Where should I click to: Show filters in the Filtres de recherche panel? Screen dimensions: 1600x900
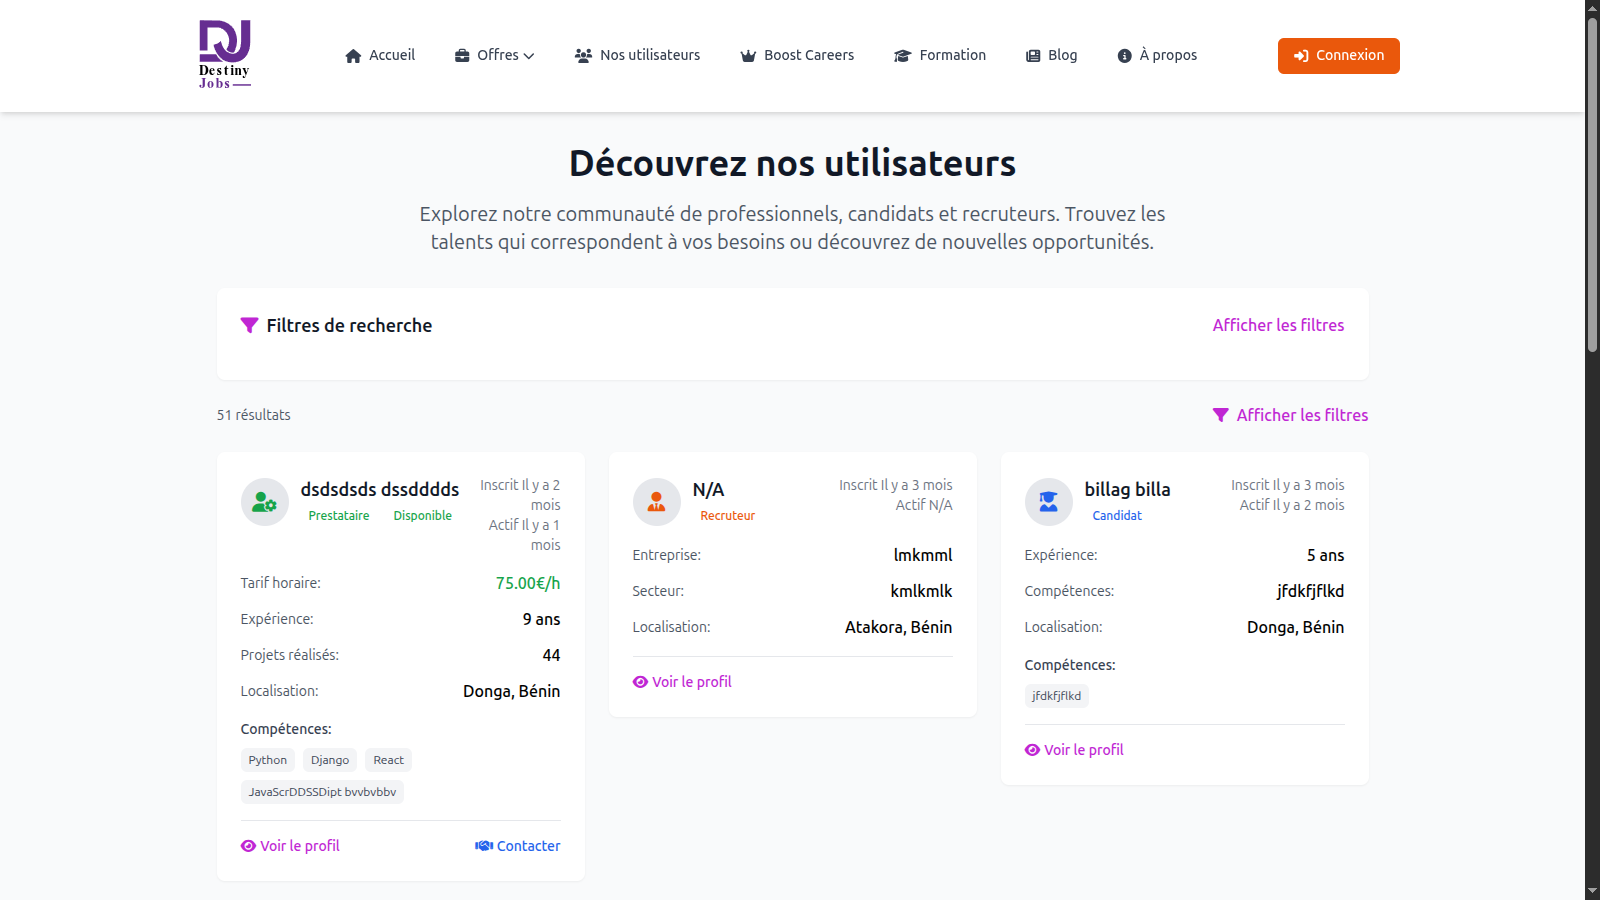[1279, 325]
